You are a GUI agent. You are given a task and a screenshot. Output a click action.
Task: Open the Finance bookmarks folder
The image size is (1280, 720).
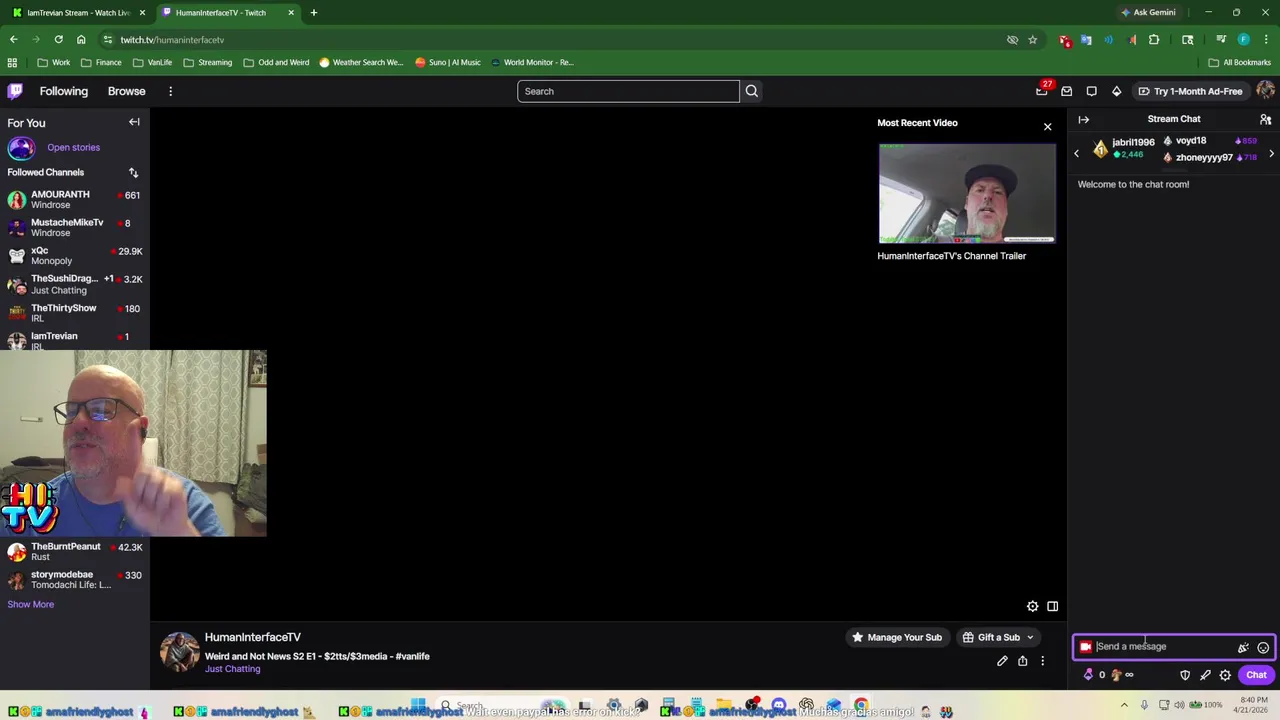point(100,62)
